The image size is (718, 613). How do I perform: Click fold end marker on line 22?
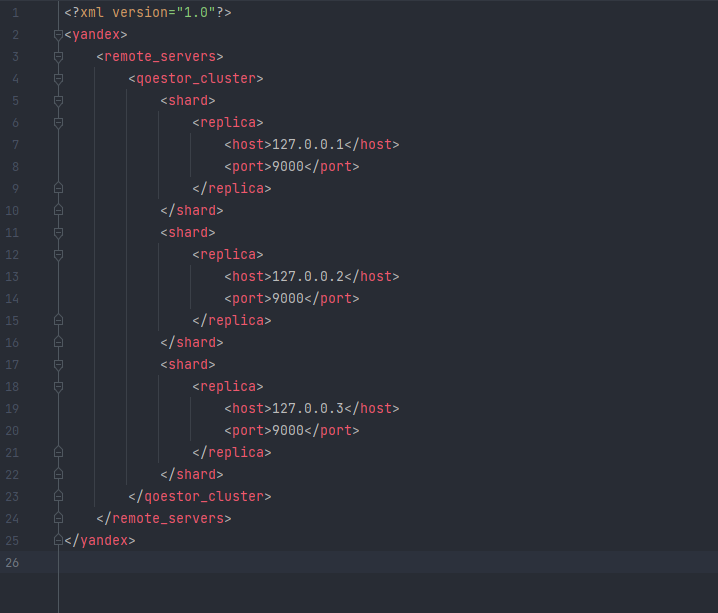58,474
